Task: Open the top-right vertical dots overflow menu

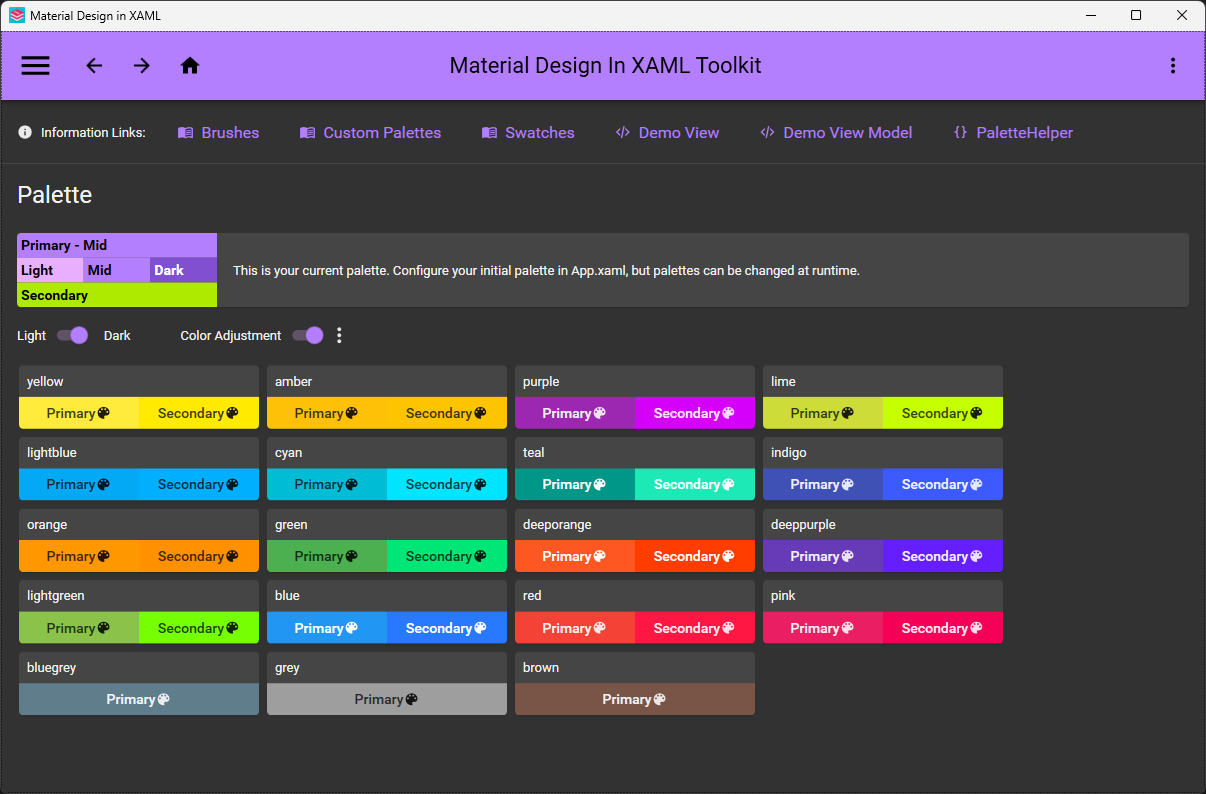Action: [1173, 66]
